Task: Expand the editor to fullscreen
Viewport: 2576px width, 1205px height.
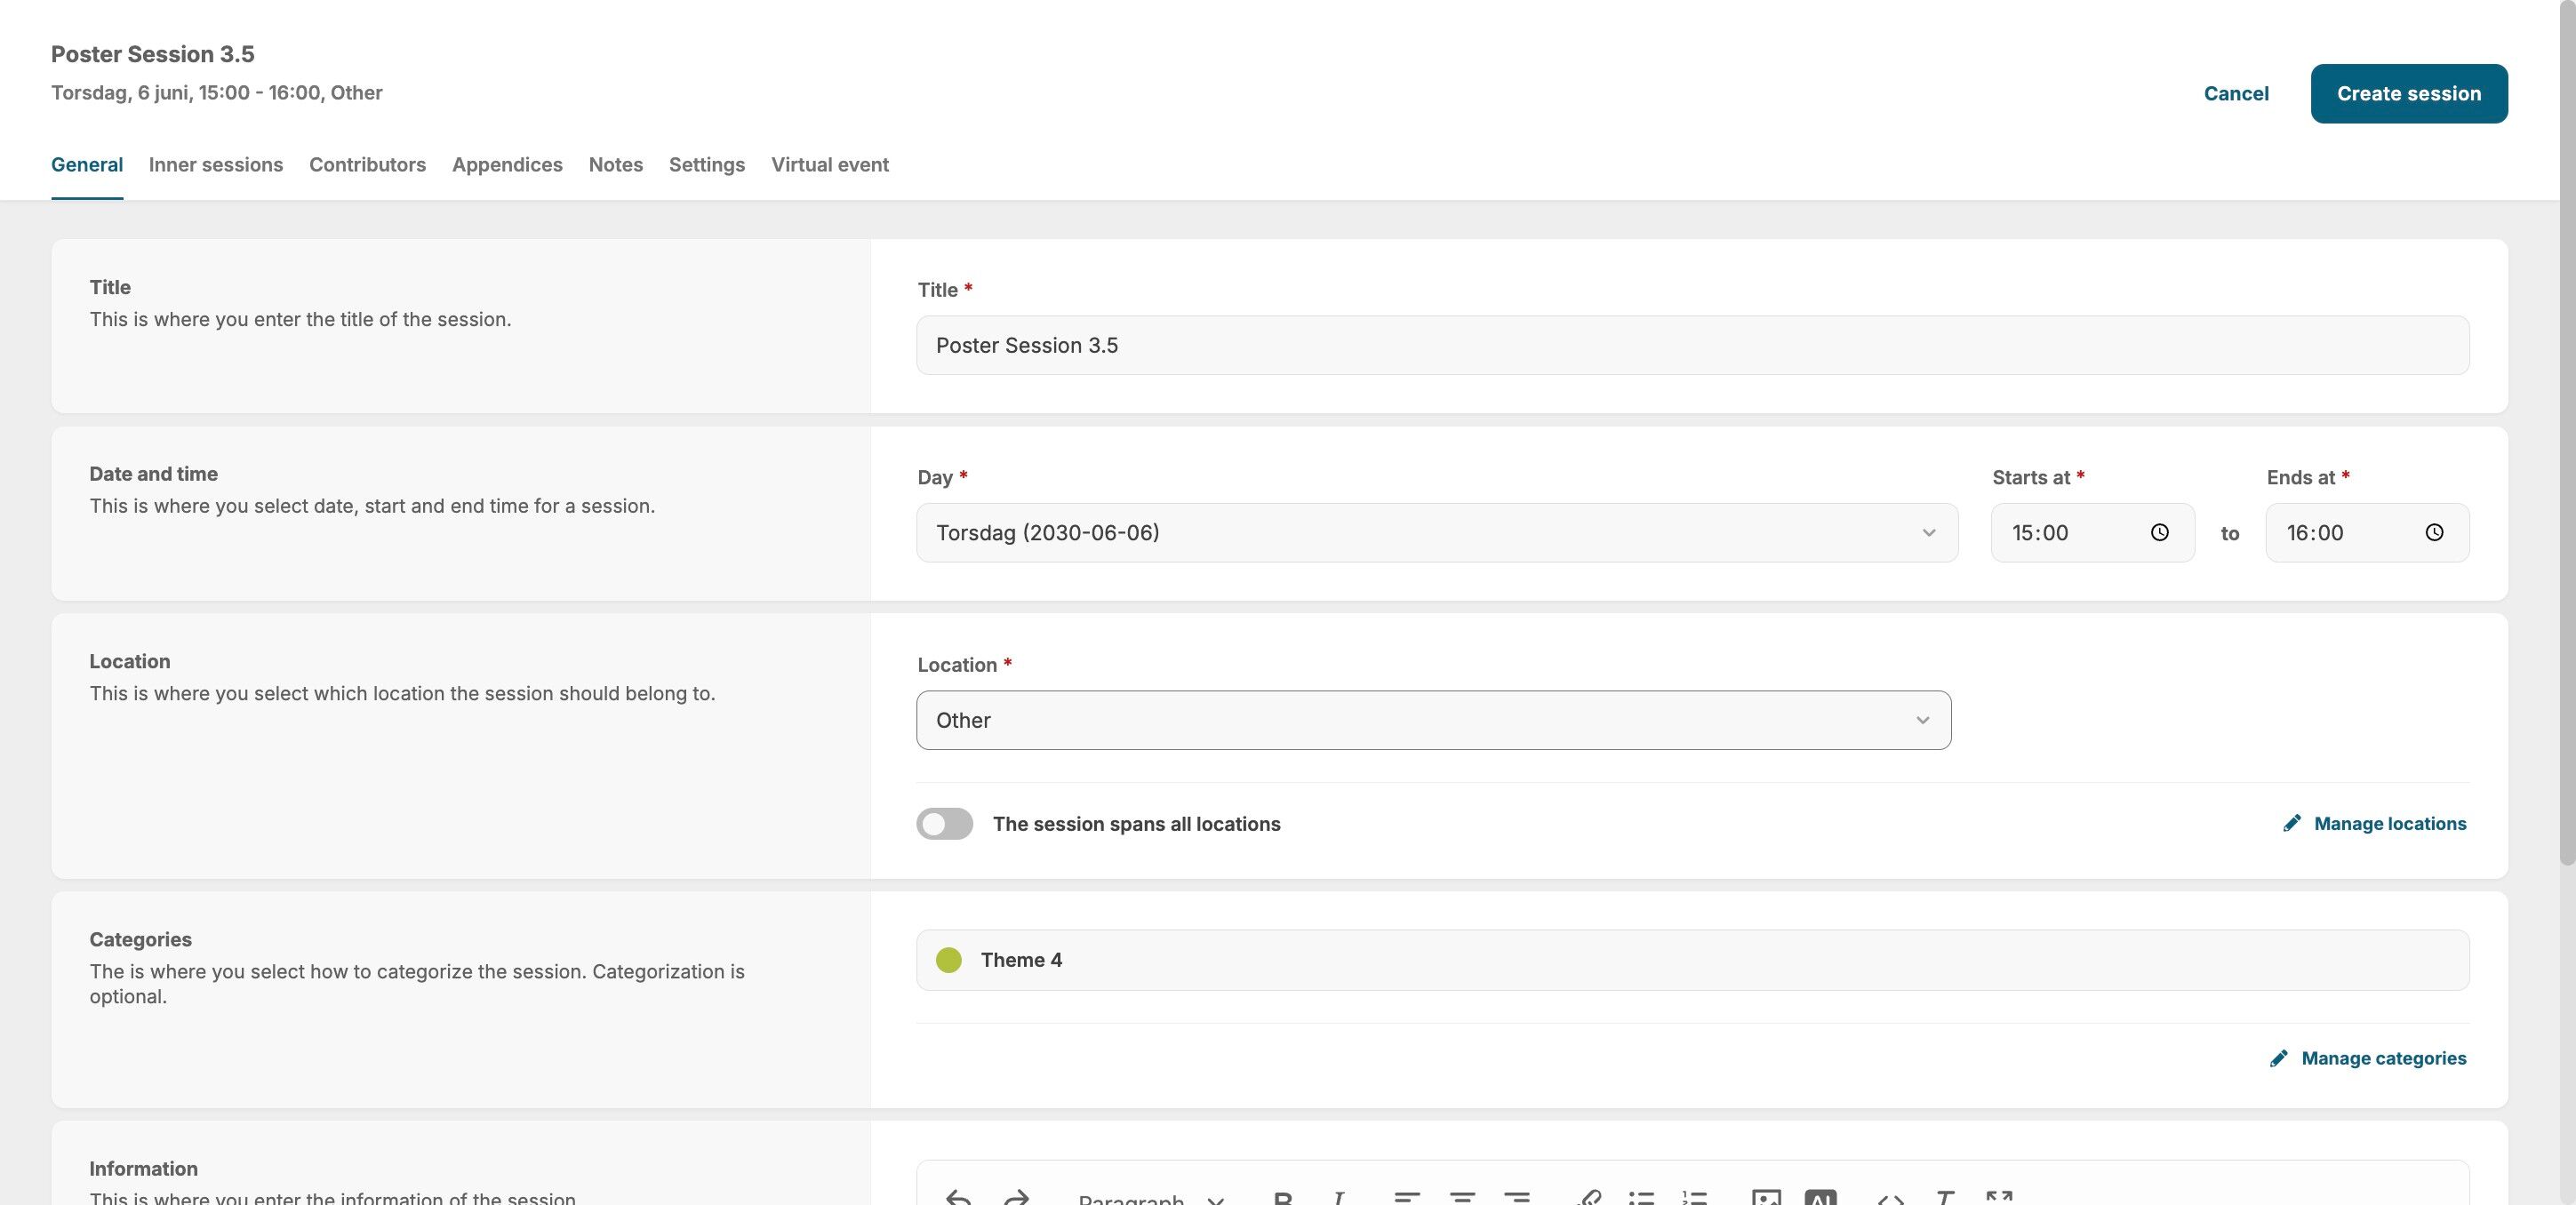Action: point(1999,1196)
